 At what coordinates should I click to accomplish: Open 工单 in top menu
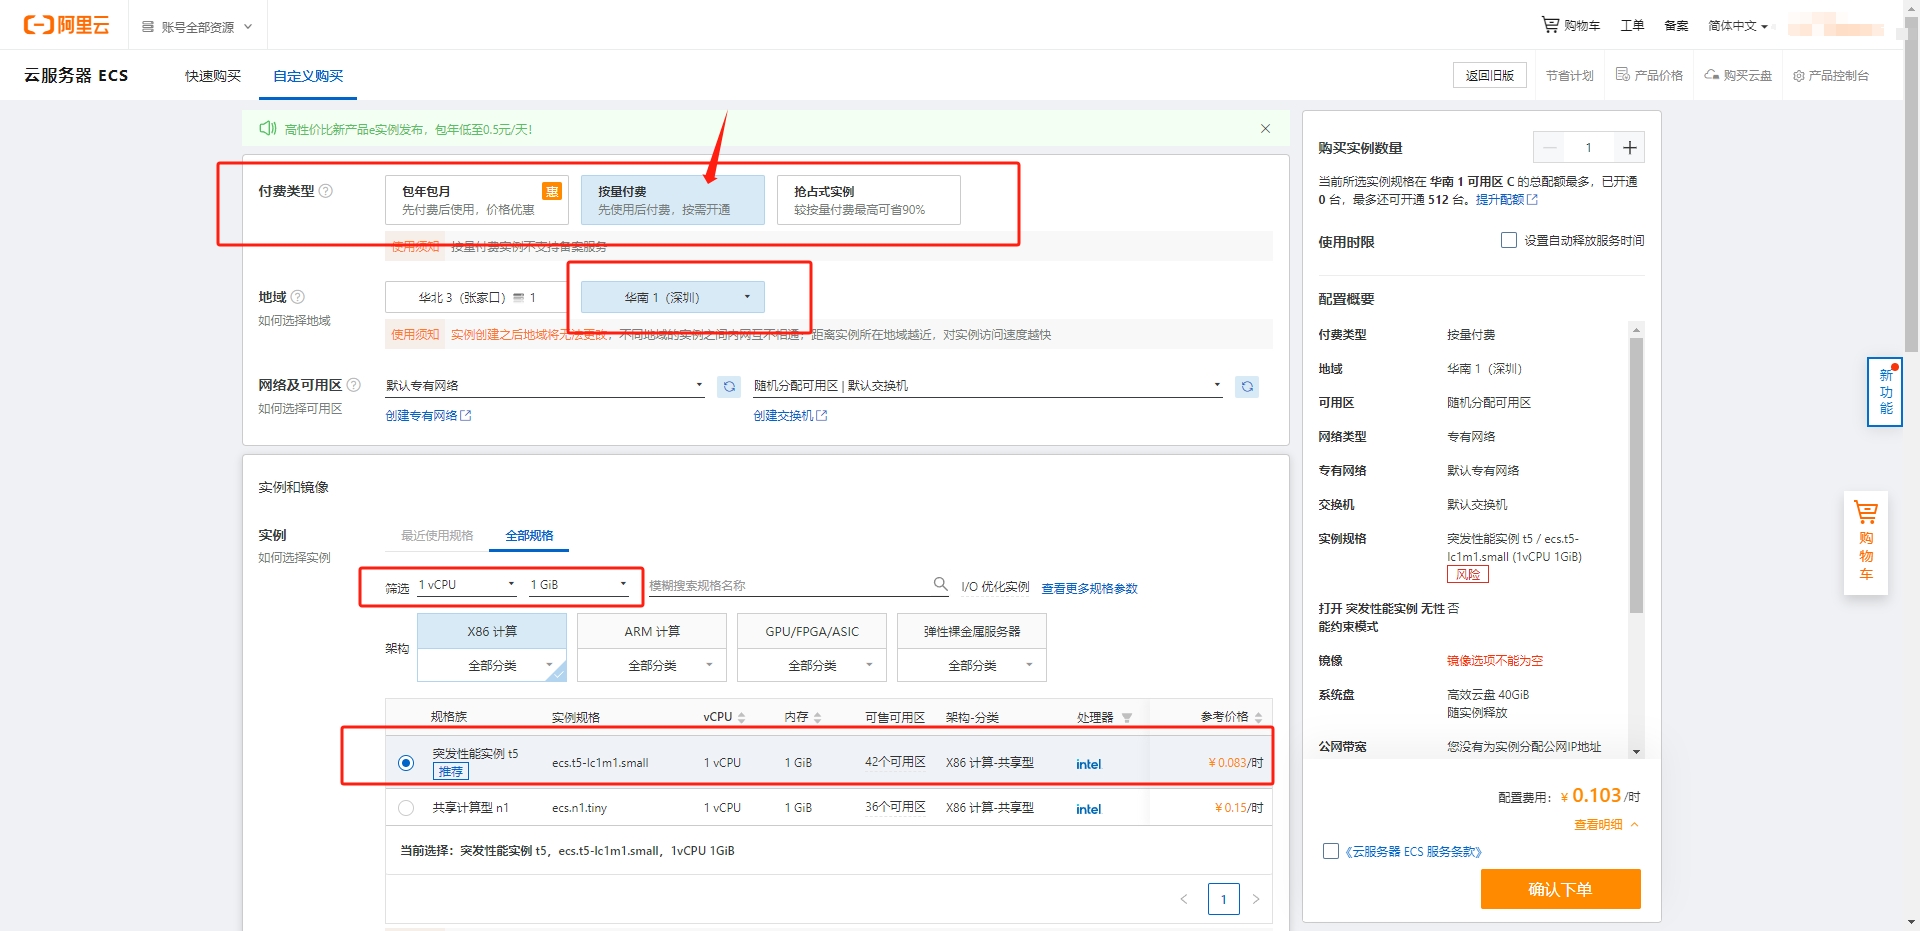(x=1632, y=25)
